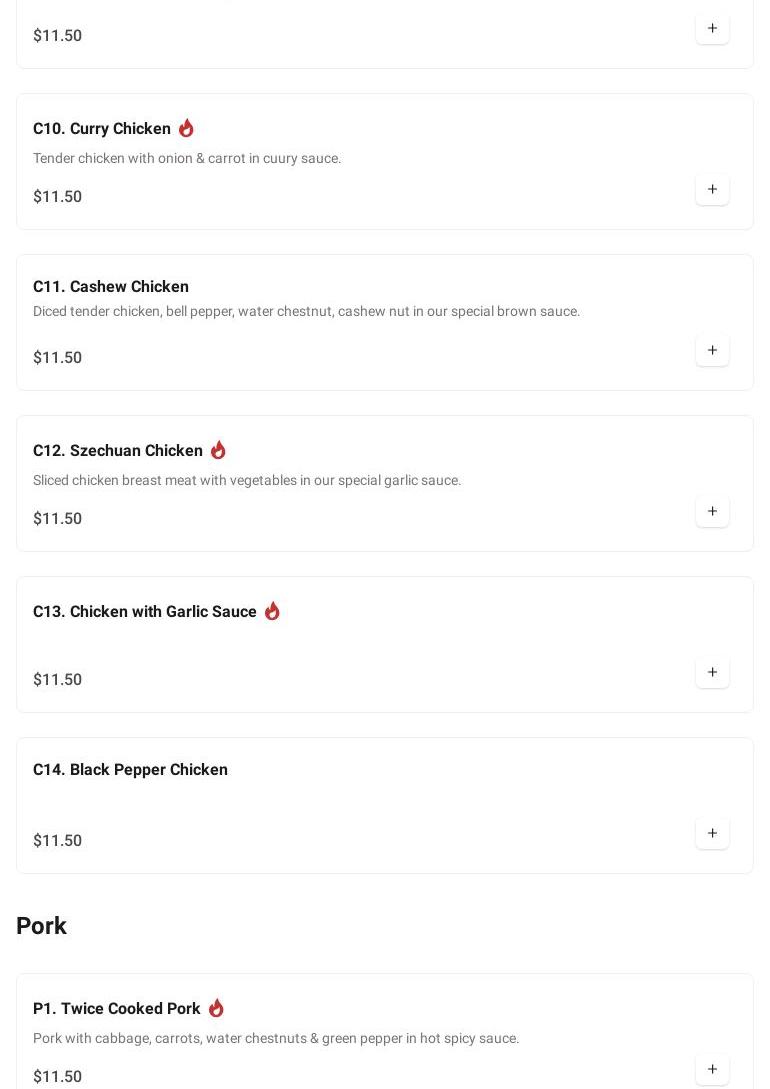This screenshot has height=1089, width=770.
Task: Click flame icon next to Garlic Sauce
Action: tap(272, 611)
